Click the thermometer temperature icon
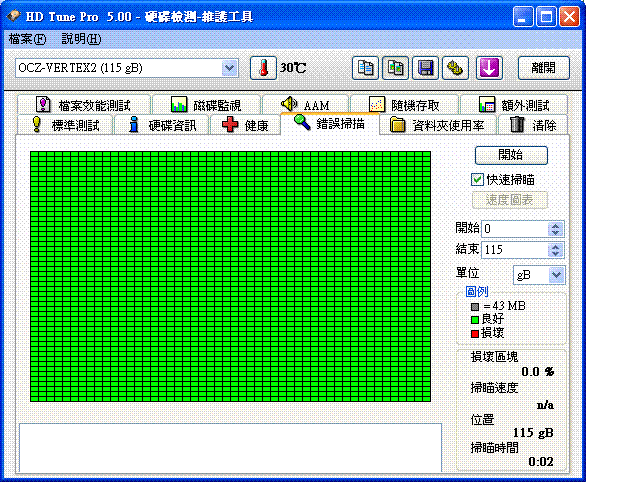Viewport: 640px width, 482px height. pyautogui.click(x=263, y=68)
